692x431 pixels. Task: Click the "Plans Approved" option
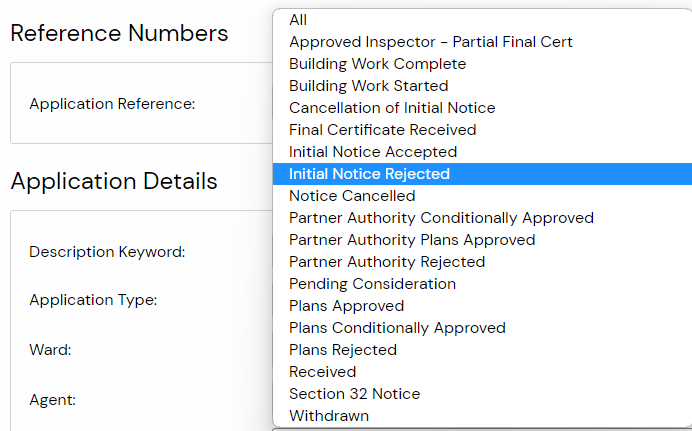tap(346, 306)
